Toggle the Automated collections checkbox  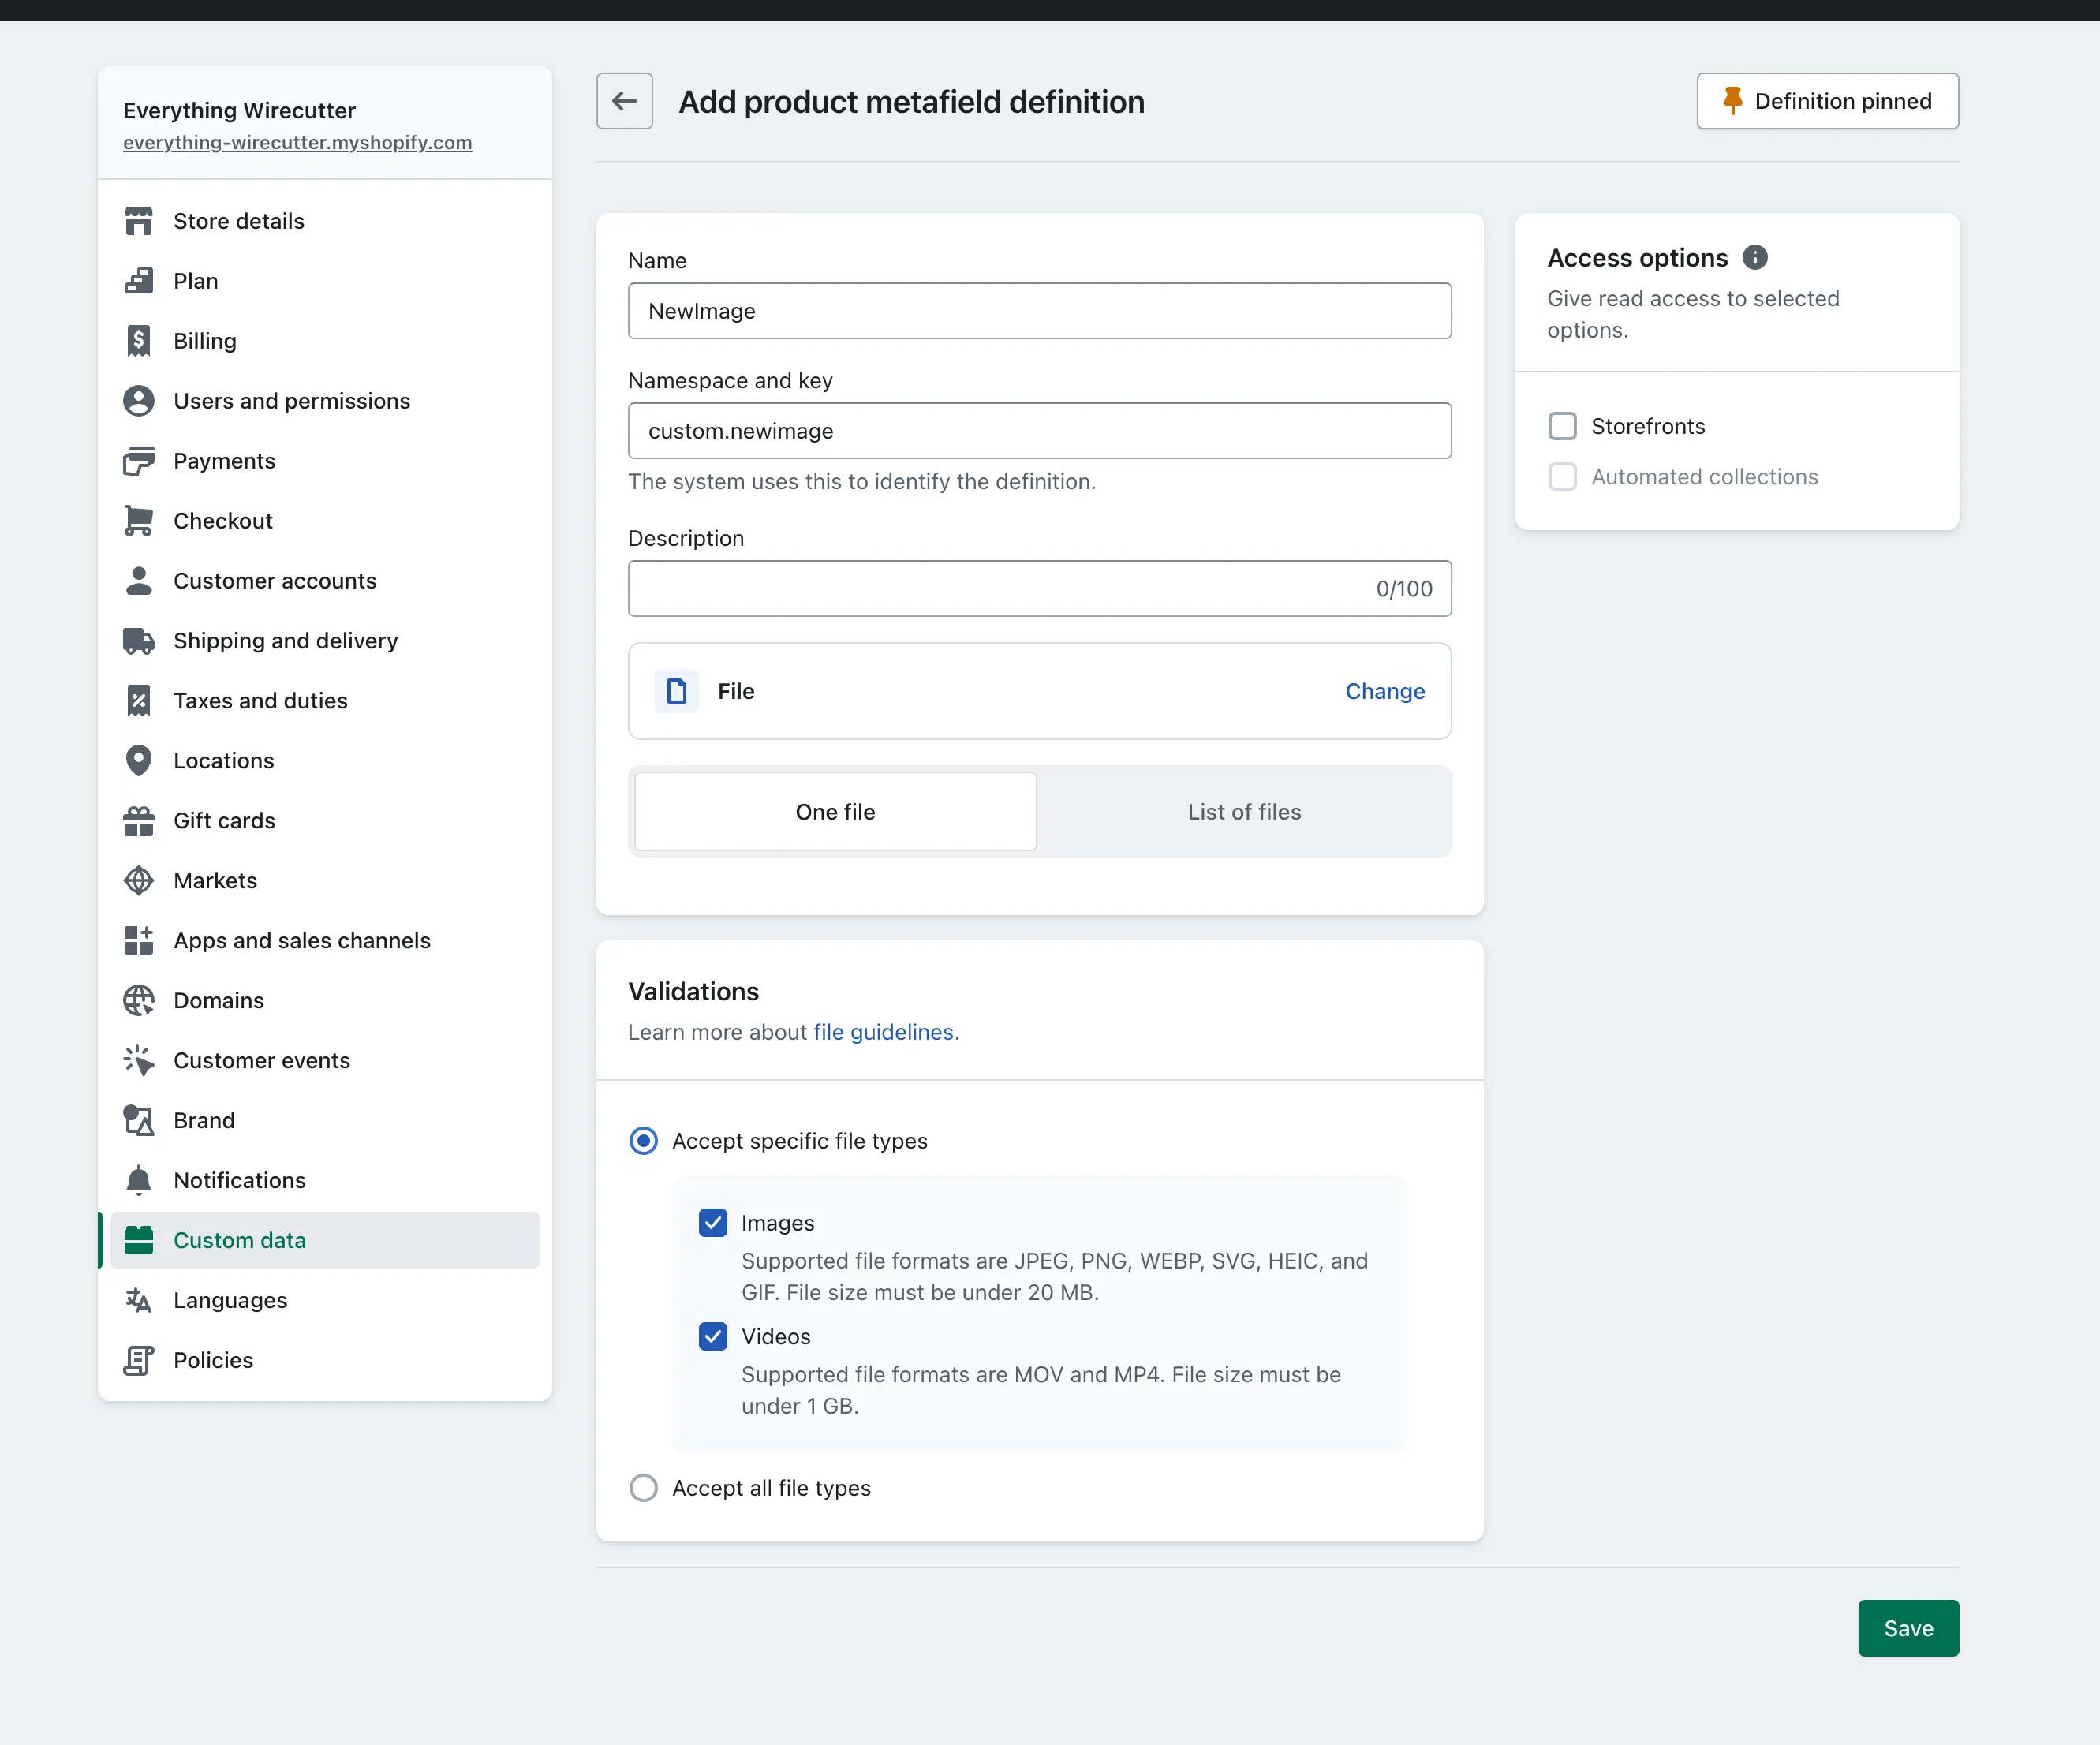point(1563,478)
